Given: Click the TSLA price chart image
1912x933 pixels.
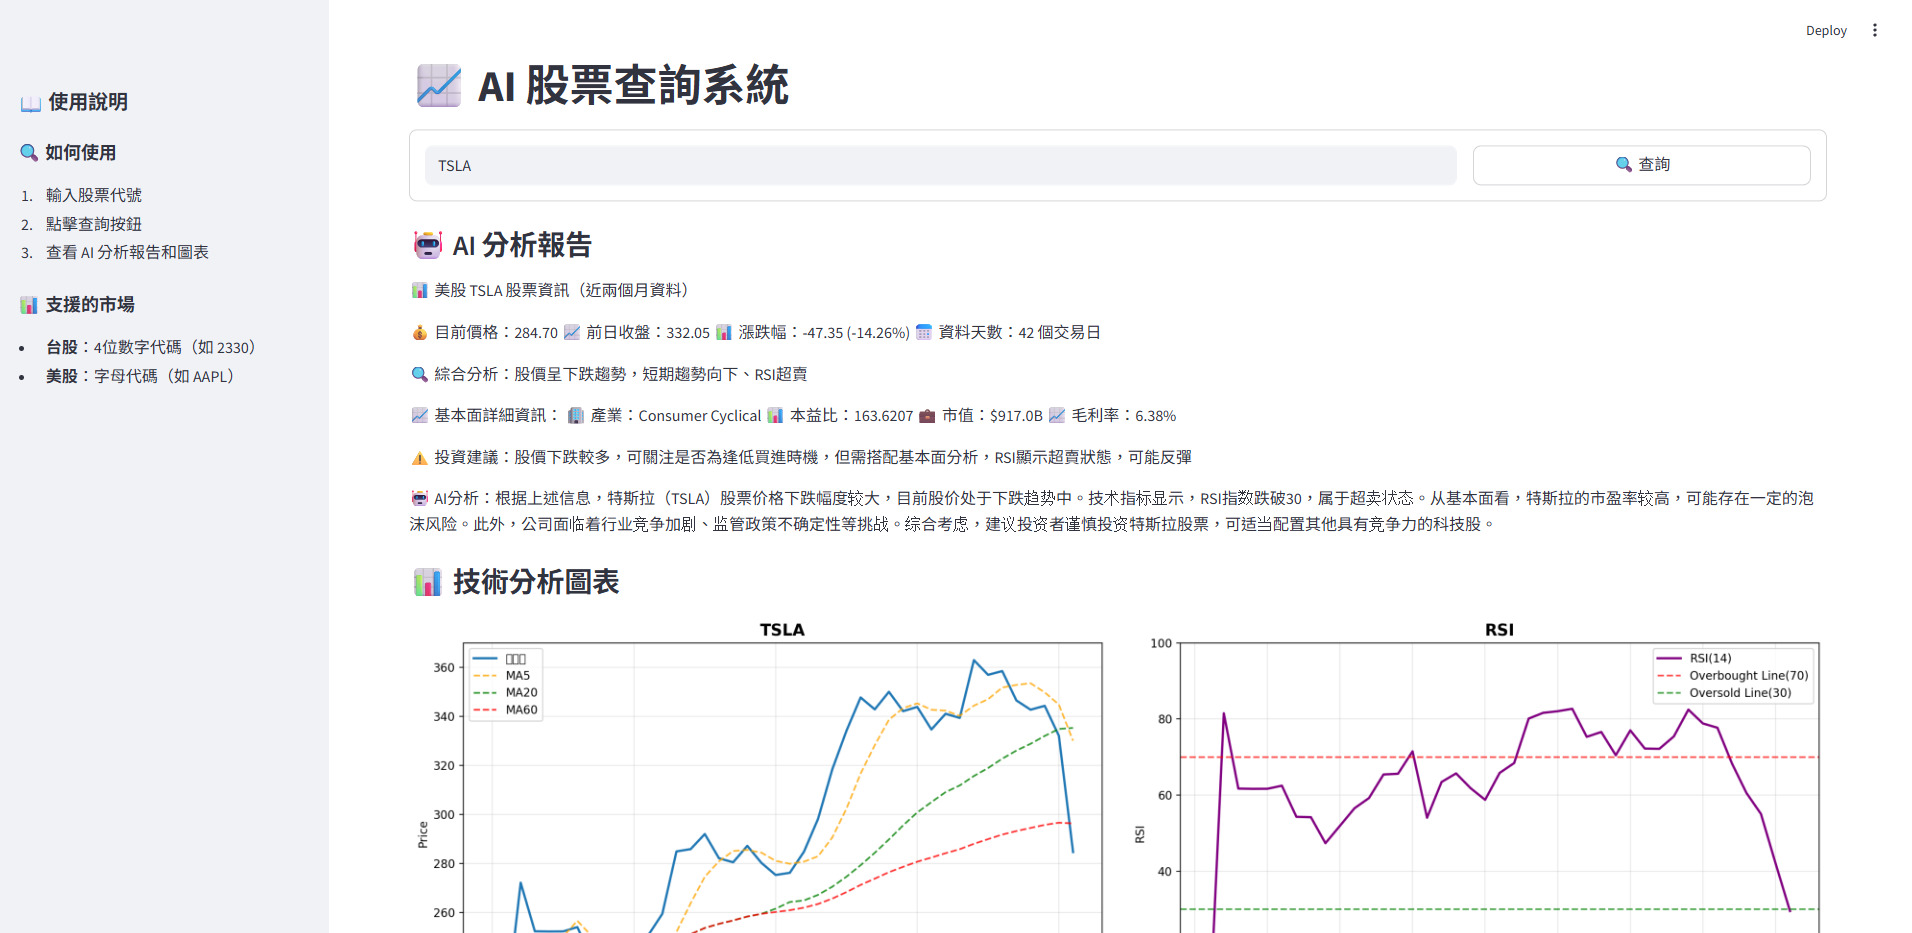Looking at the screenshot, I should point(762,777).
